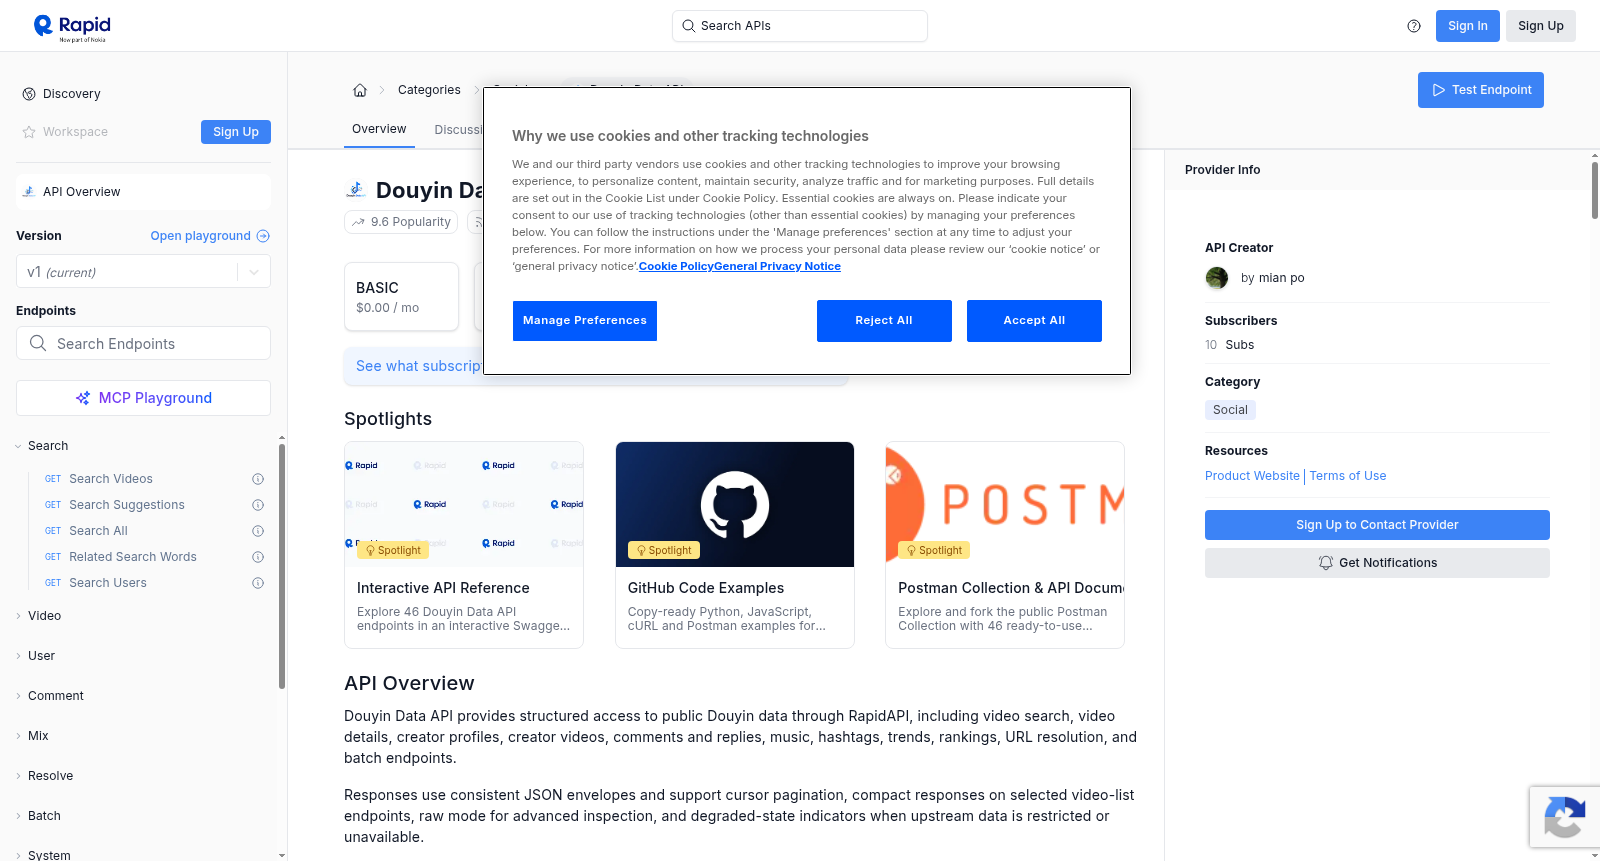Click the Search Endpoints input field
Image resolution: width=1600 pixels, height=861 pixels.
coord(143,343)
